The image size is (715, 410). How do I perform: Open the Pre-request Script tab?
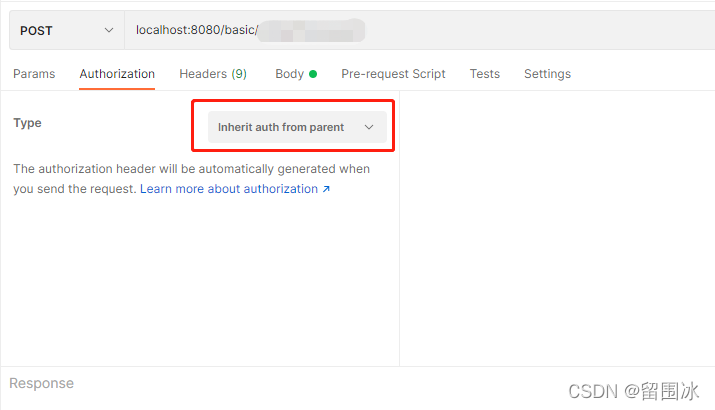(x=393, y=74)
